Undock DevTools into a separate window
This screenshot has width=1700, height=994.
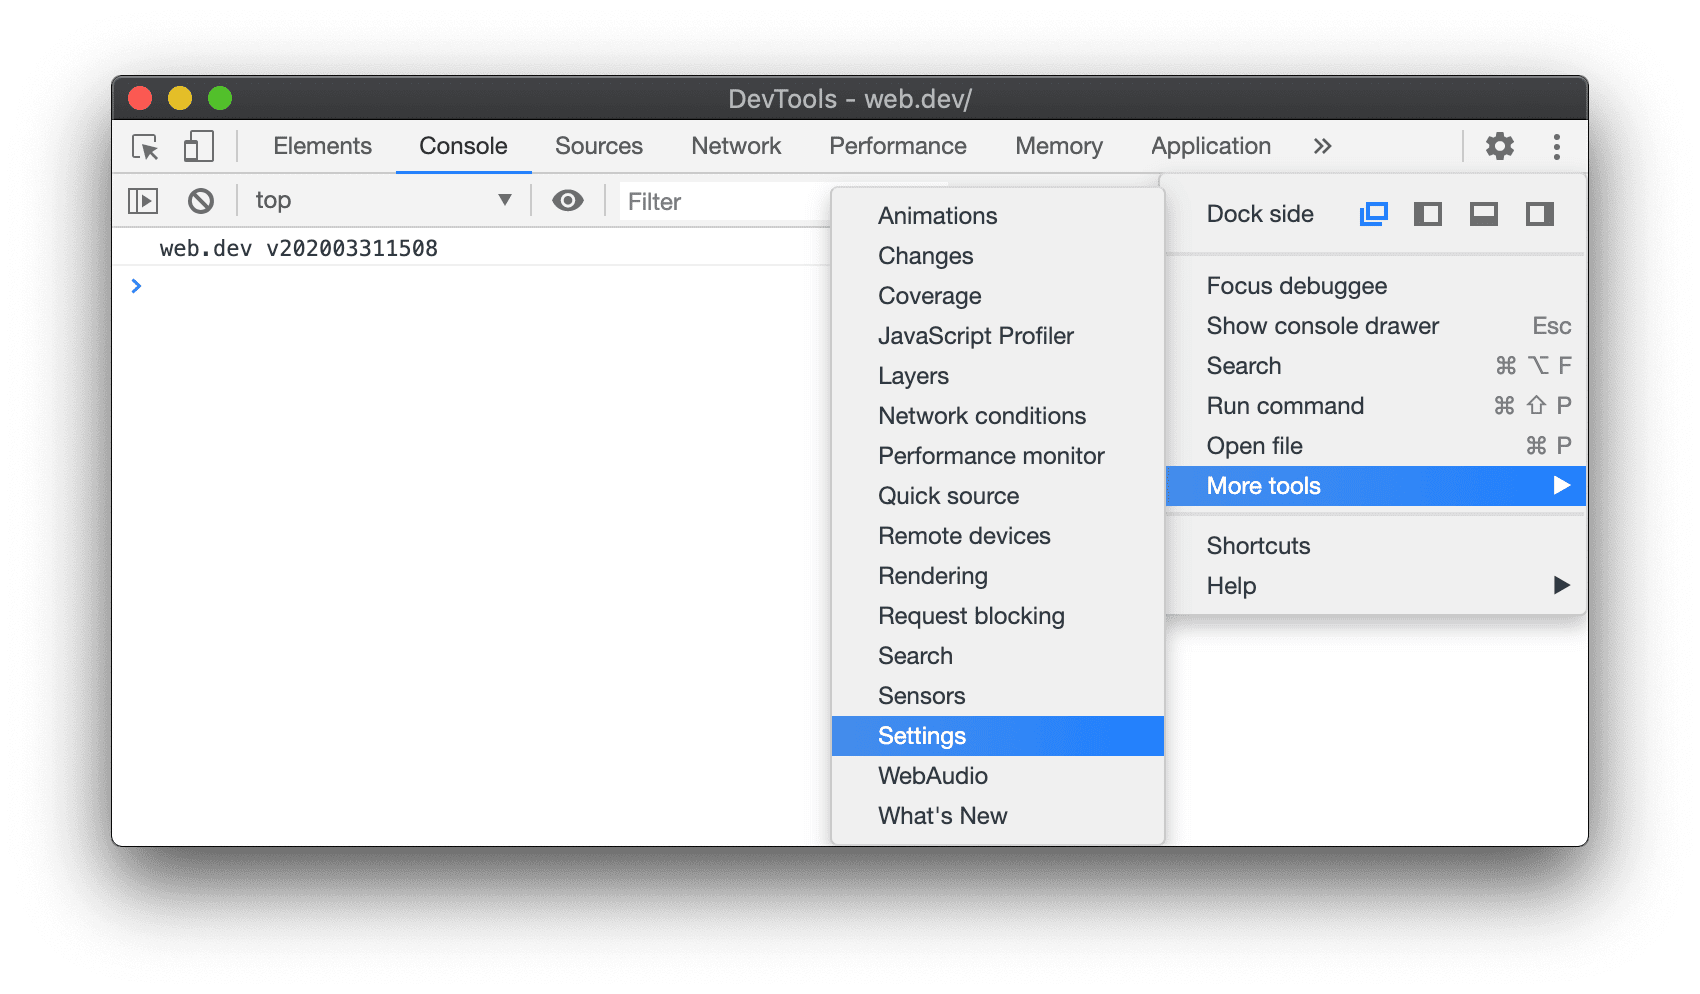coord(1374,213)
